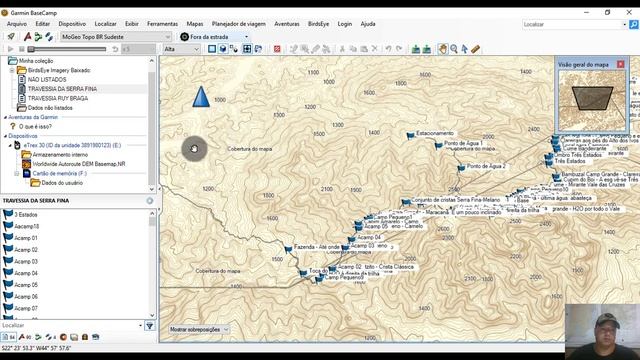Click the map overview thumbnail
The height and width of the screenshot is (360, 640).
(x=591, y=100)
